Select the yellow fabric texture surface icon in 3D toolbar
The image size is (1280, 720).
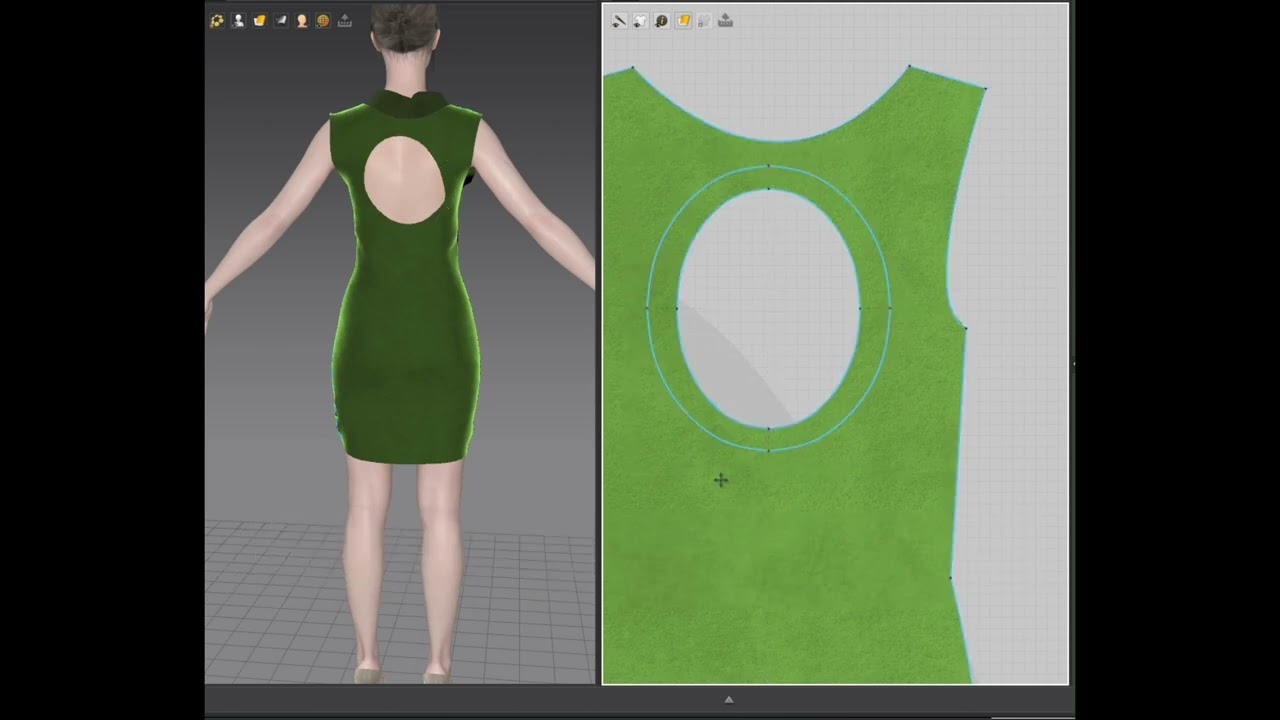[260, 20]
